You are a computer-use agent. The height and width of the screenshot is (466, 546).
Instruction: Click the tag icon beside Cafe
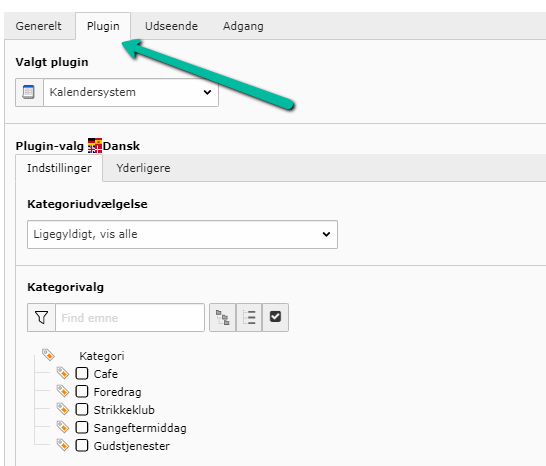pyautogui.click(x=63, y=373)
